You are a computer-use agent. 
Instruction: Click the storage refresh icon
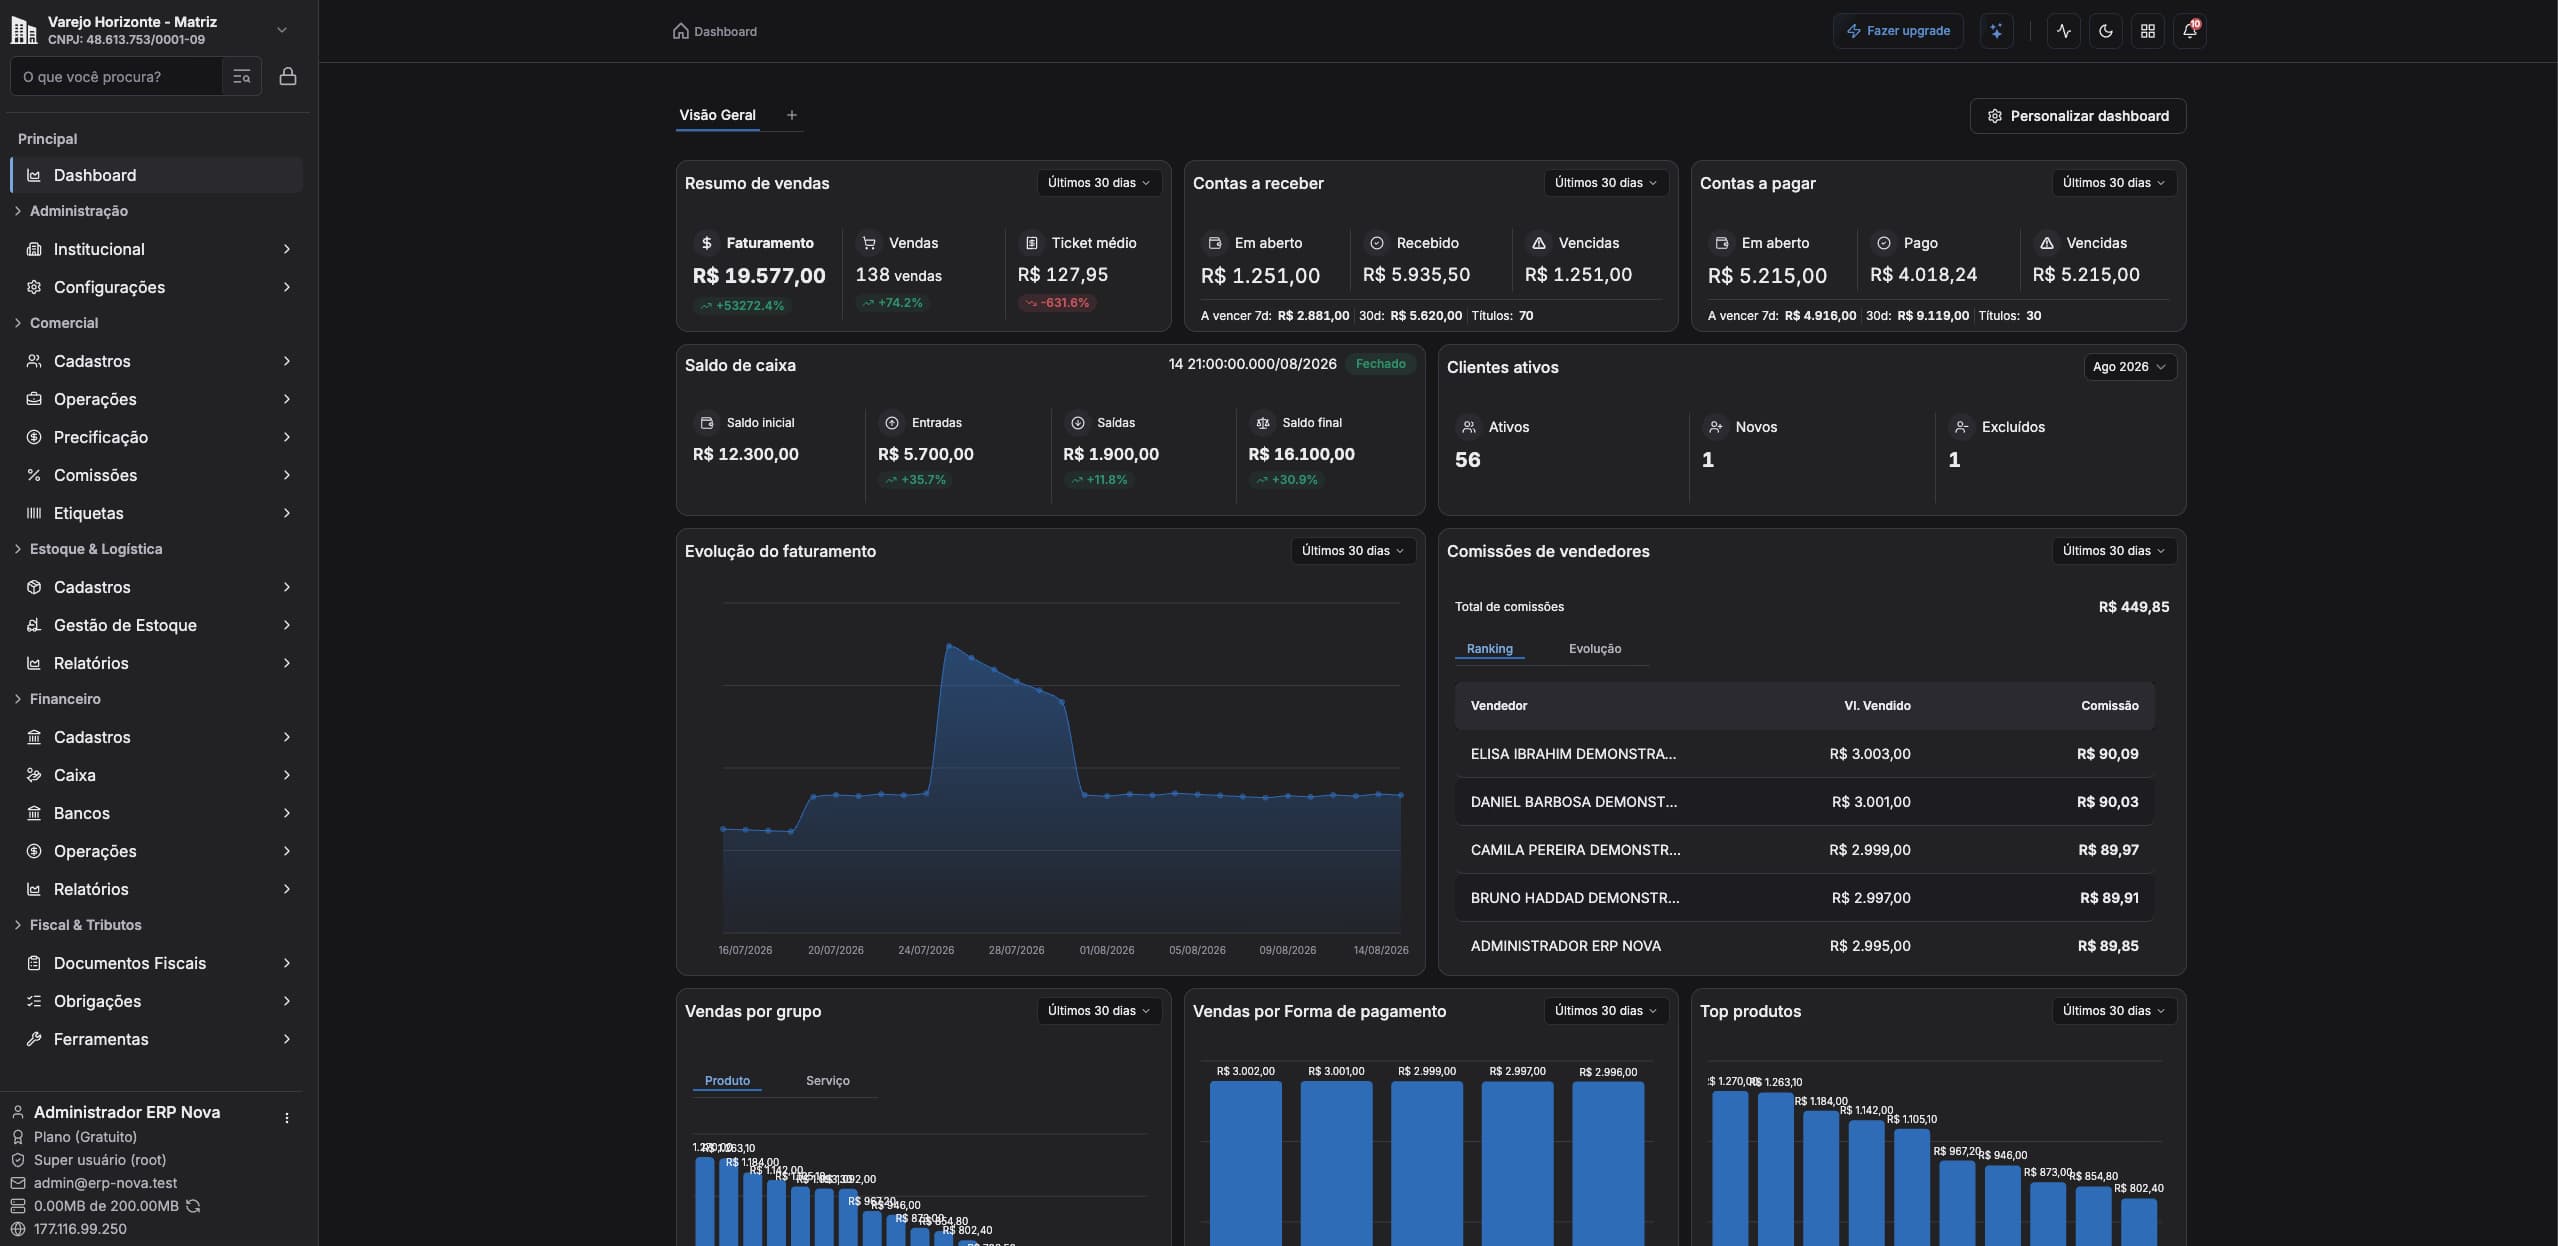[x=193, y=1206]
